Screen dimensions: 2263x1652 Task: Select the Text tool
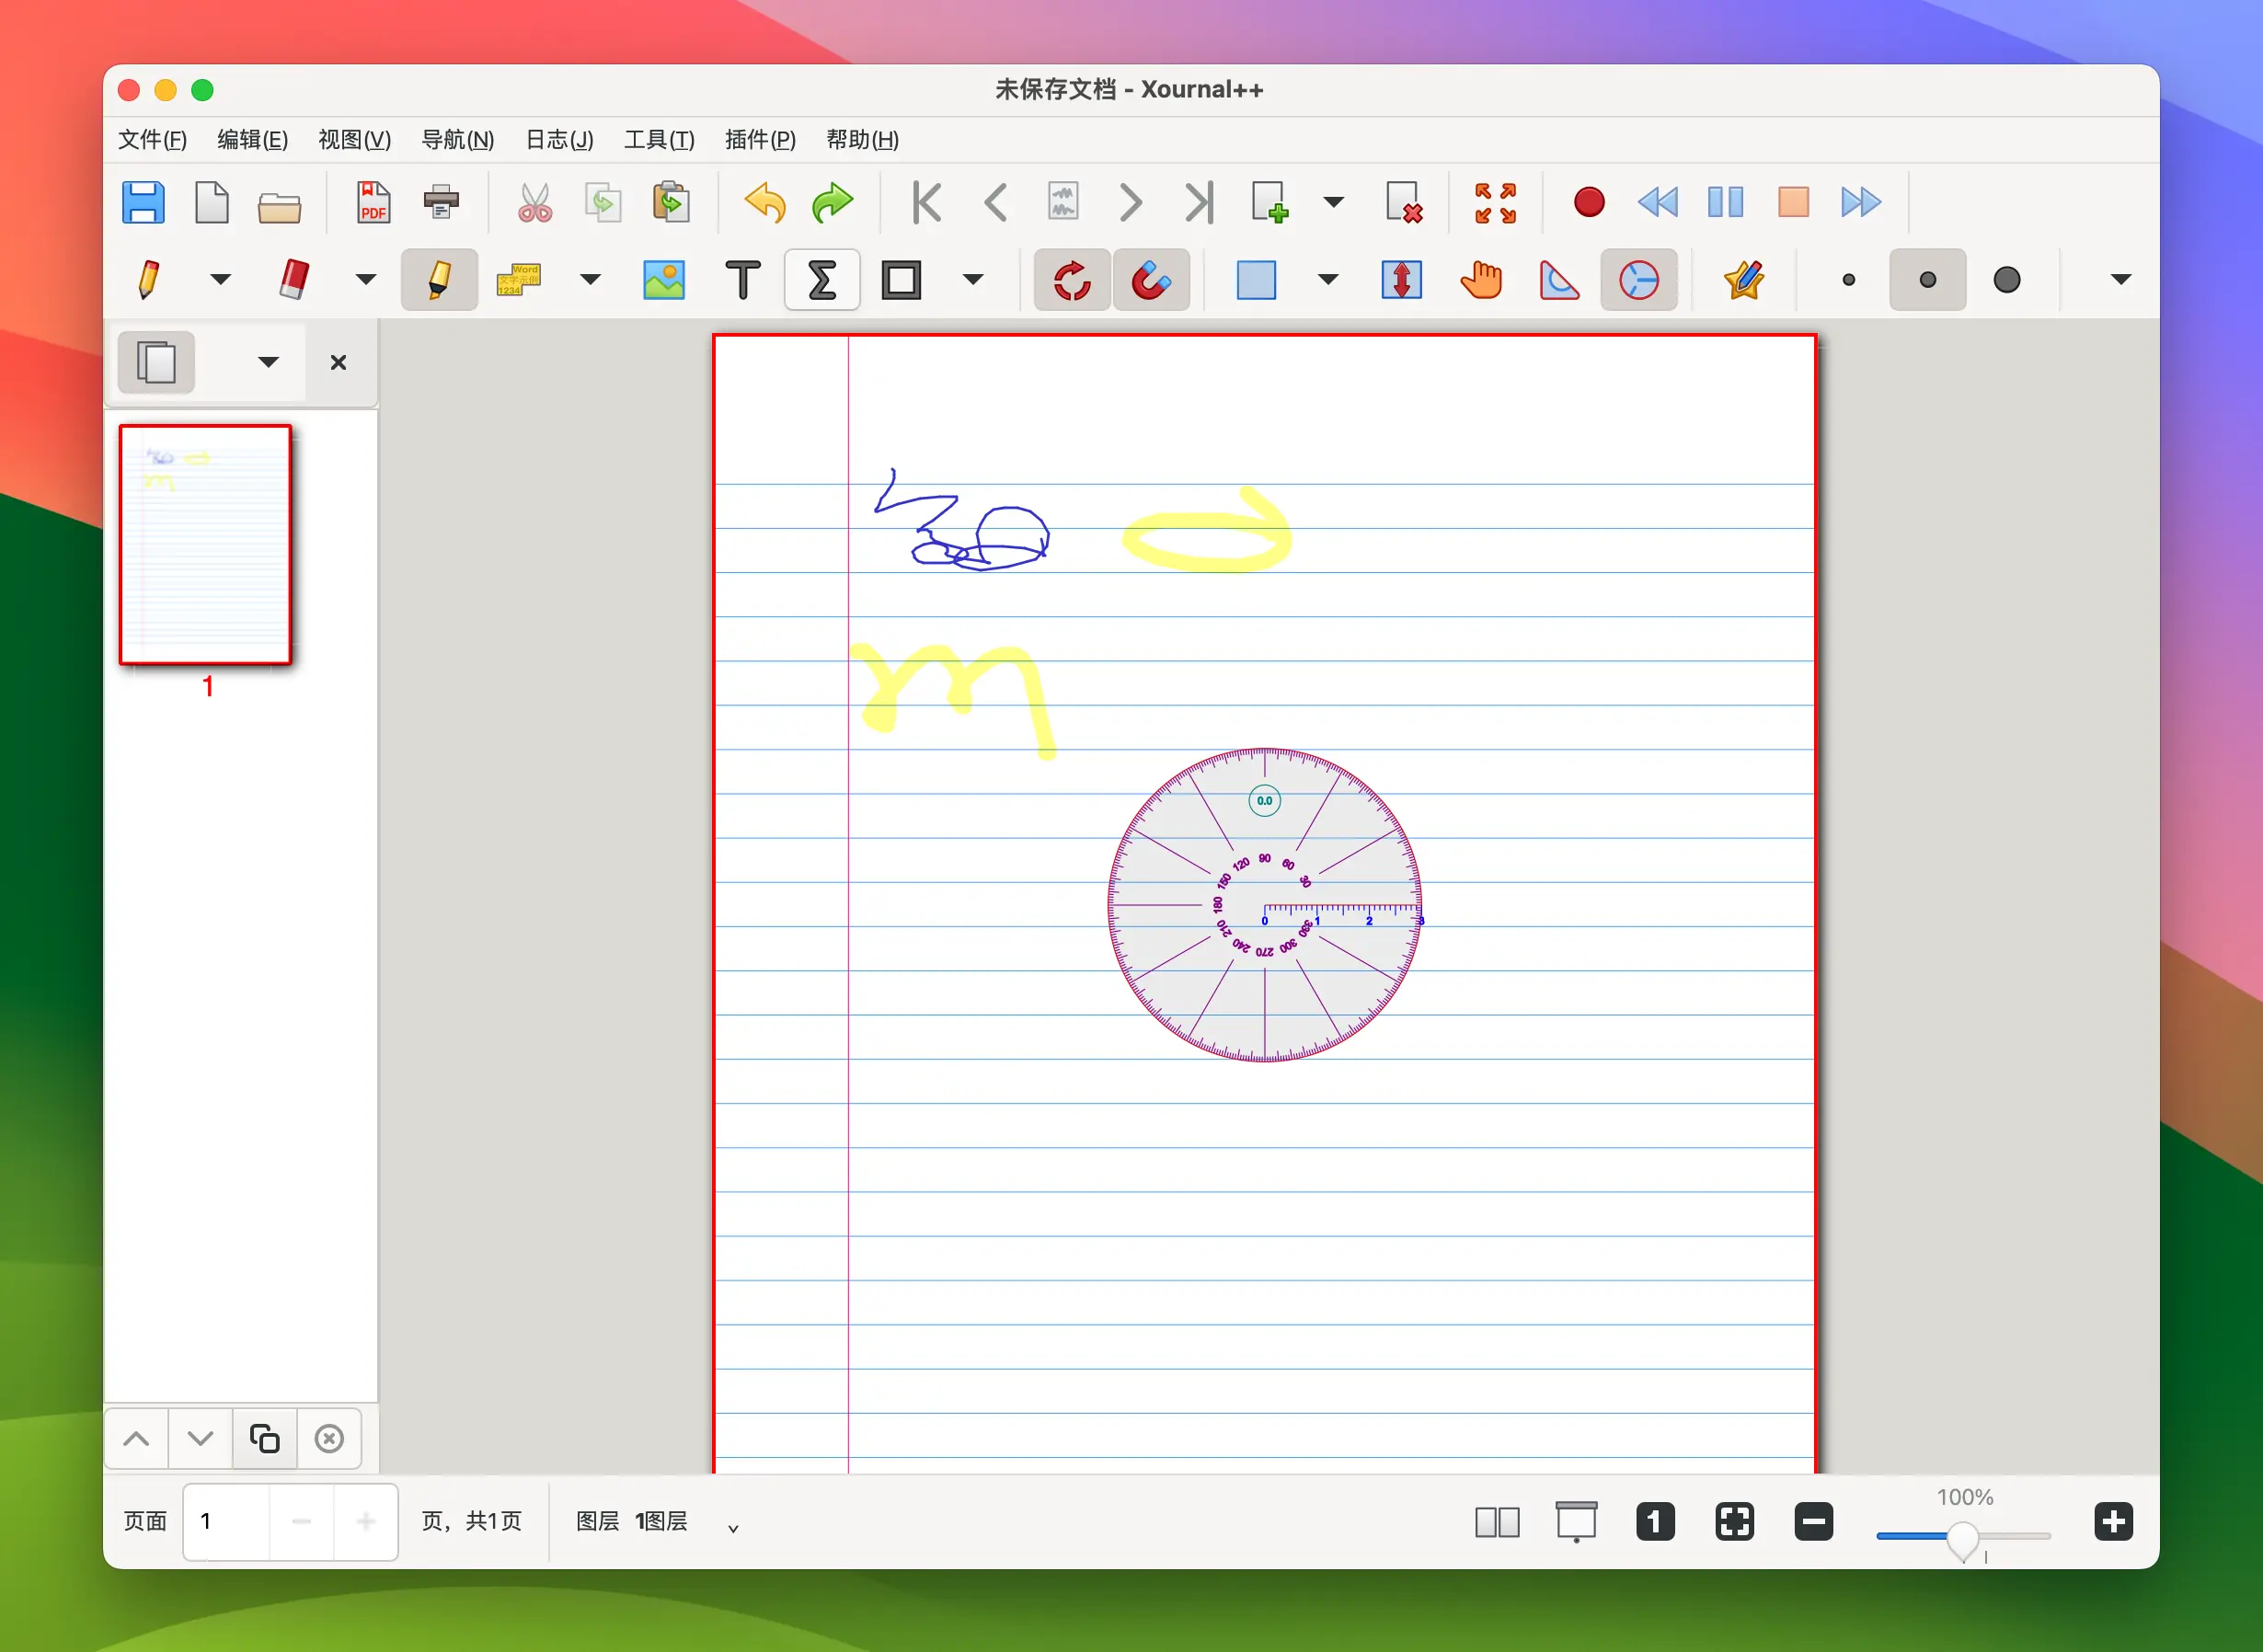click(742, 280)
